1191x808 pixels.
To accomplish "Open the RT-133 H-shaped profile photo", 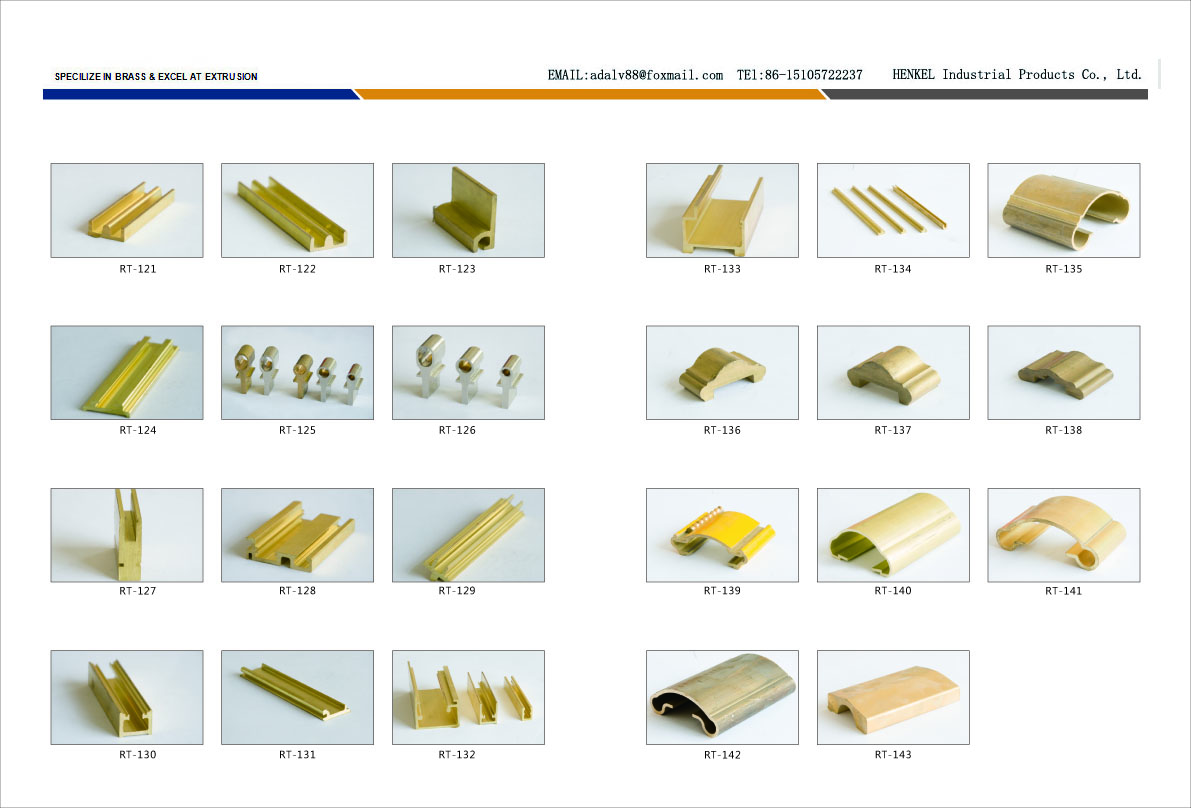I will [722, 210].
